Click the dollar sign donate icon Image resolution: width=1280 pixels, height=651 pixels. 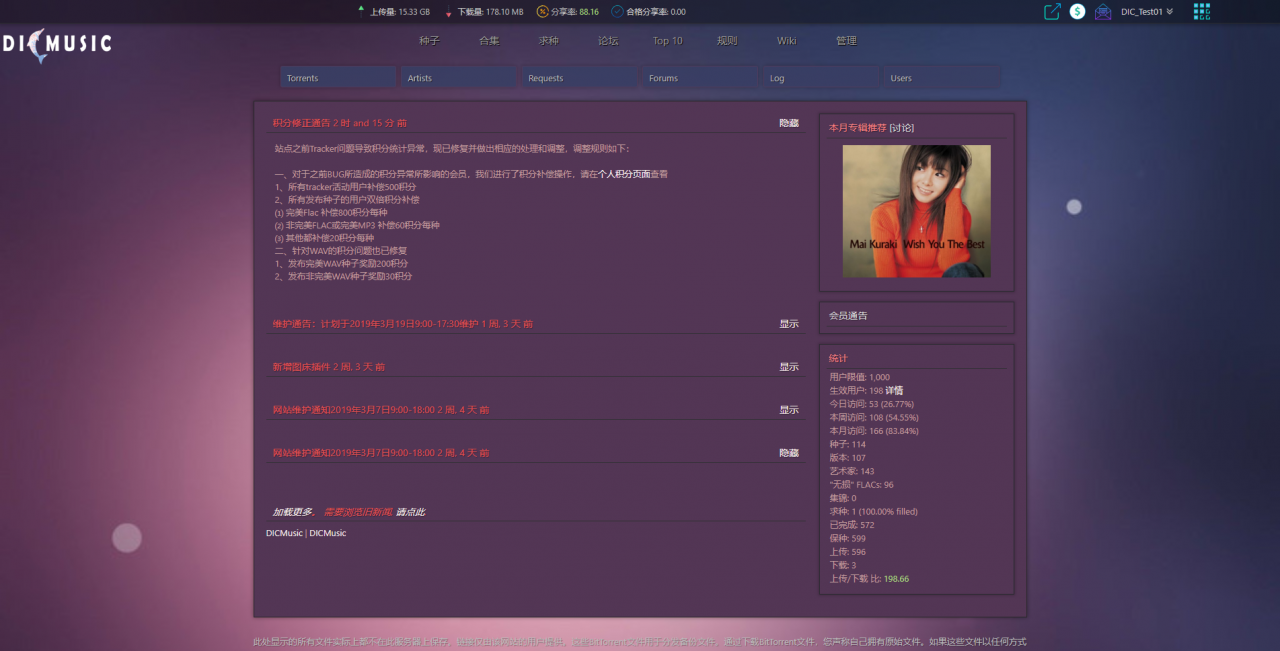[1077, 12]
